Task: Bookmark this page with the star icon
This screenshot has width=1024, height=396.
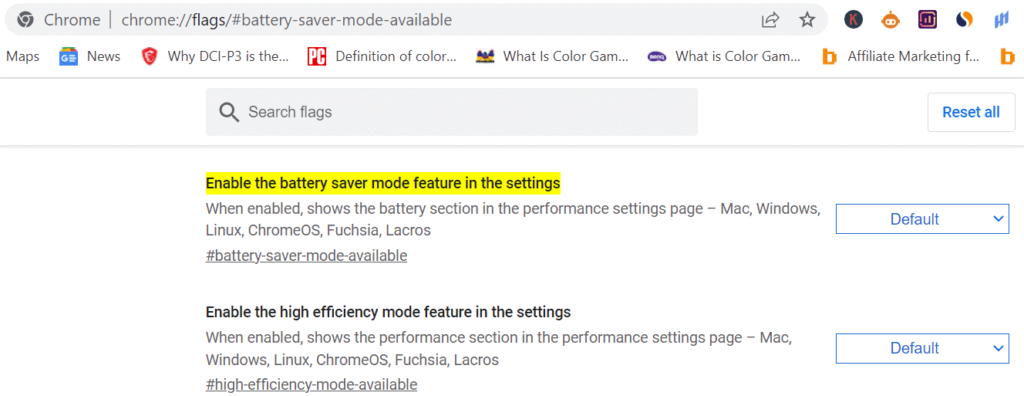Action: pos(807,20)
